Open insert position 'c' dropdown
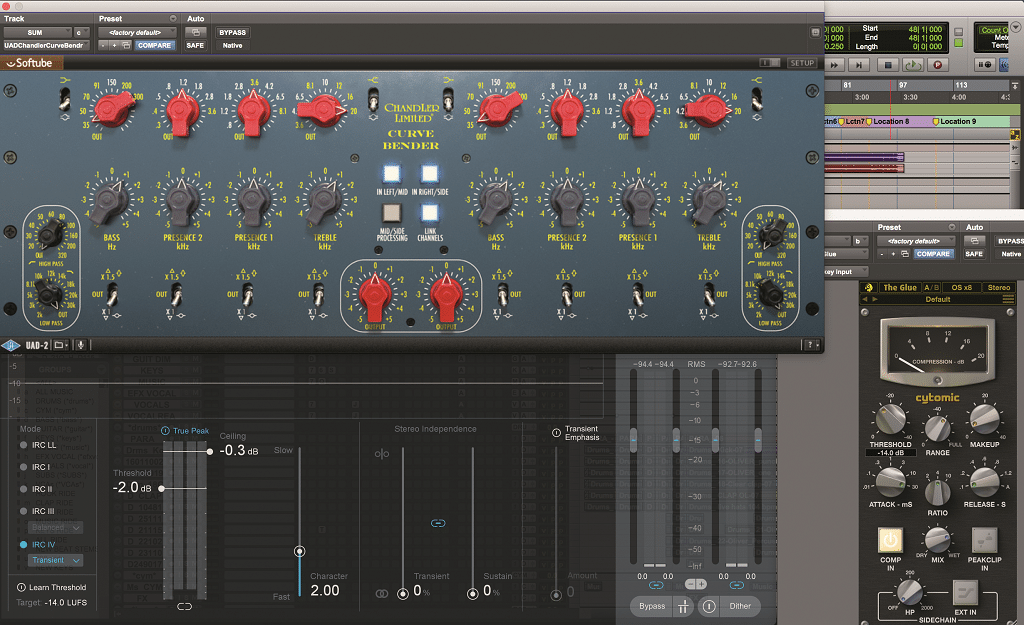This screenshot has height=625, width=1024. 81,33
